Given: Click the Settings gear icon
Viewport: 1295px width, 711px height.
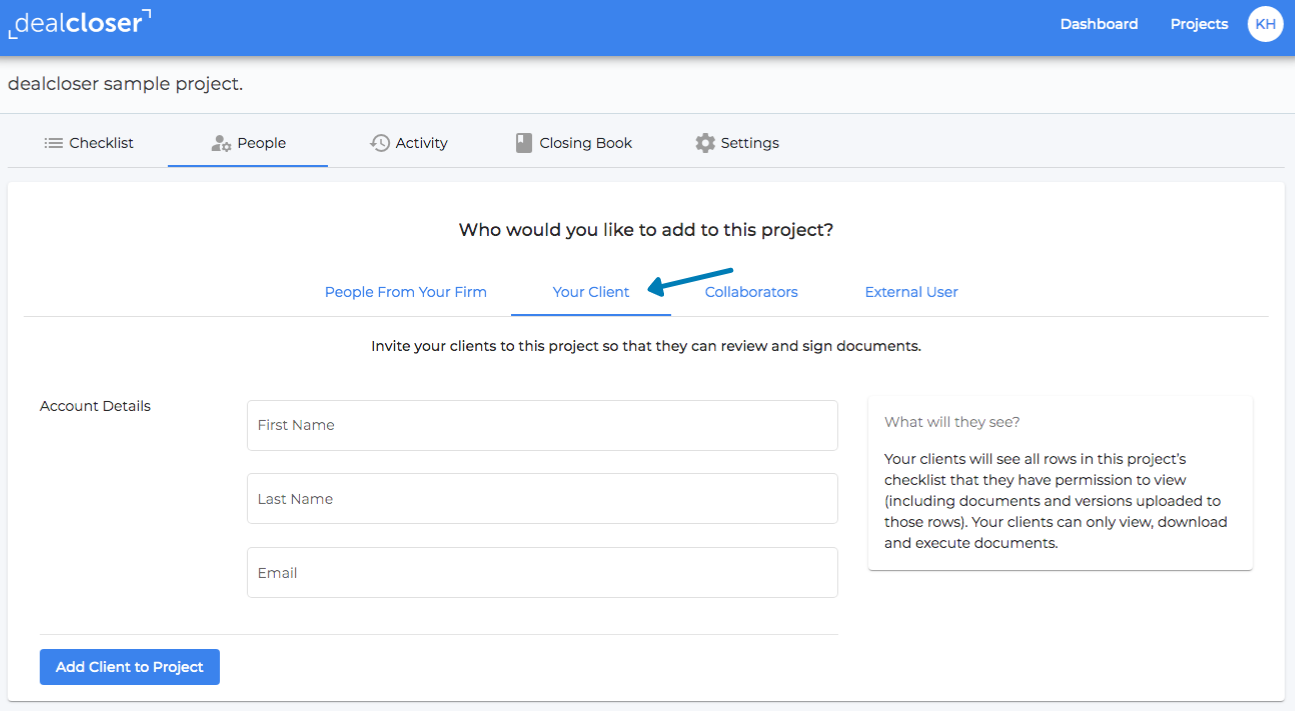Looking at the screenshot, I should pyautogui.click(x=705, y=143).
